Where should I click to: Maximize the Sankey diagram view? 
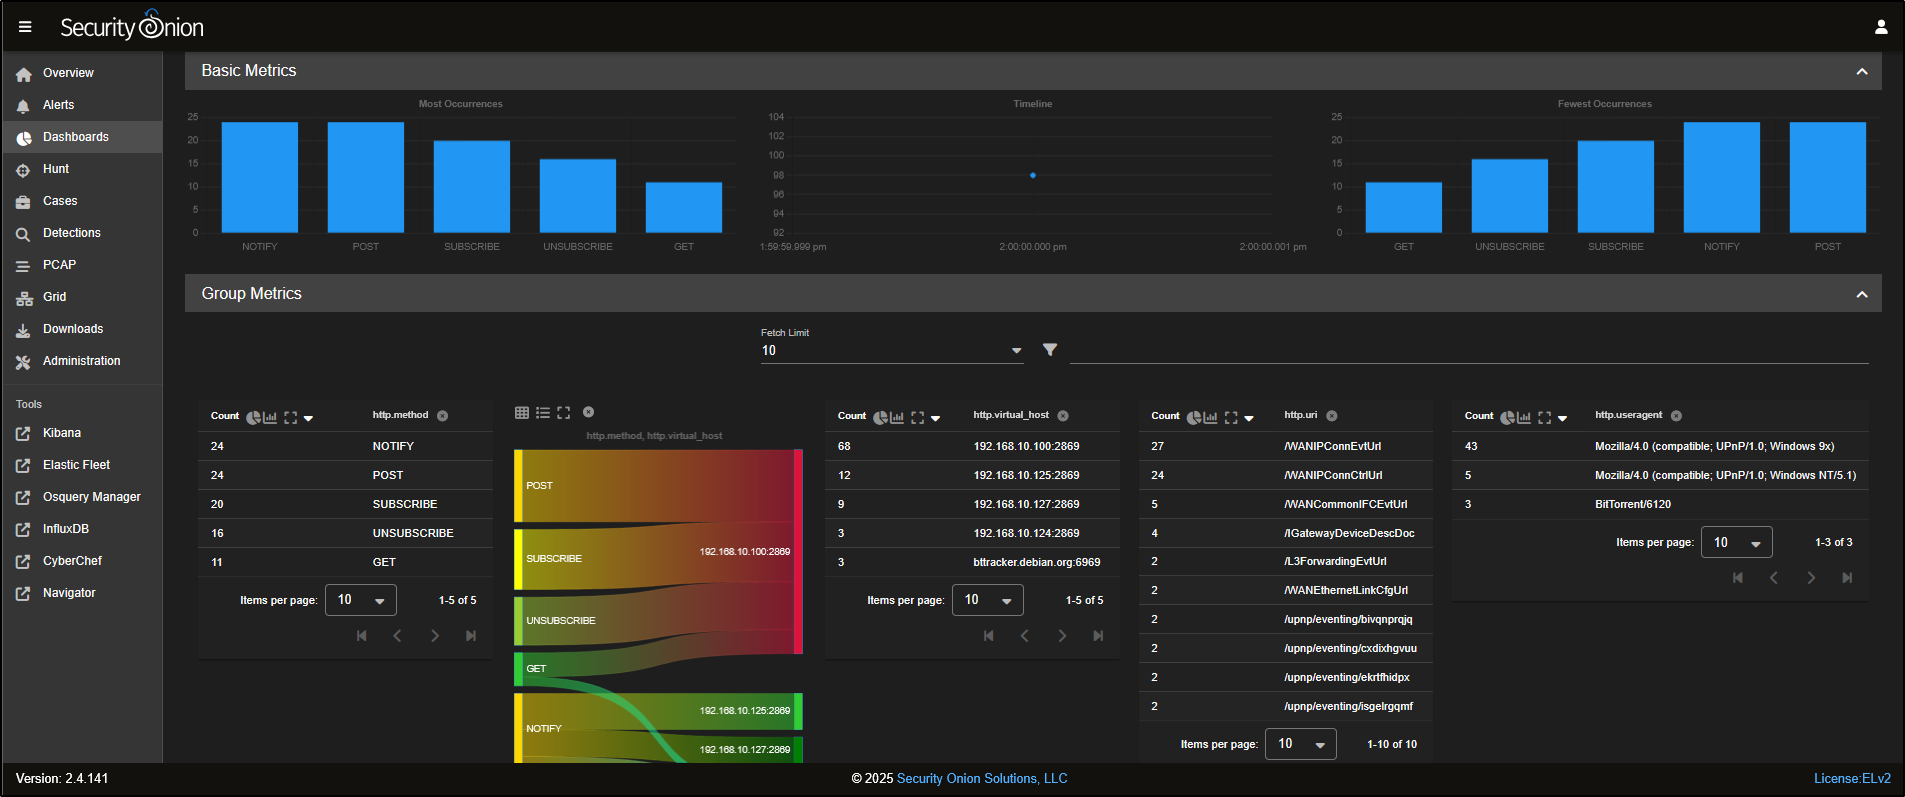point(564,413)
